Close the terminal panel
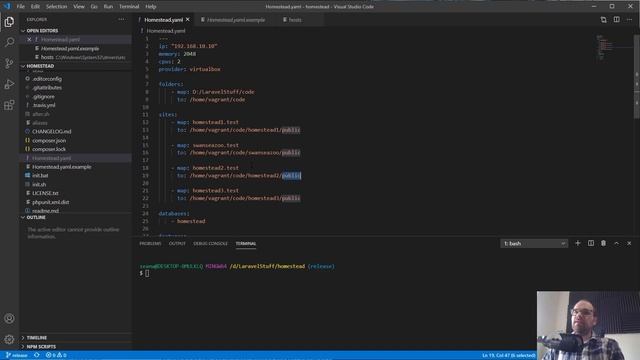The width and height of the screenshot is (640, 360). click(629, 243)
